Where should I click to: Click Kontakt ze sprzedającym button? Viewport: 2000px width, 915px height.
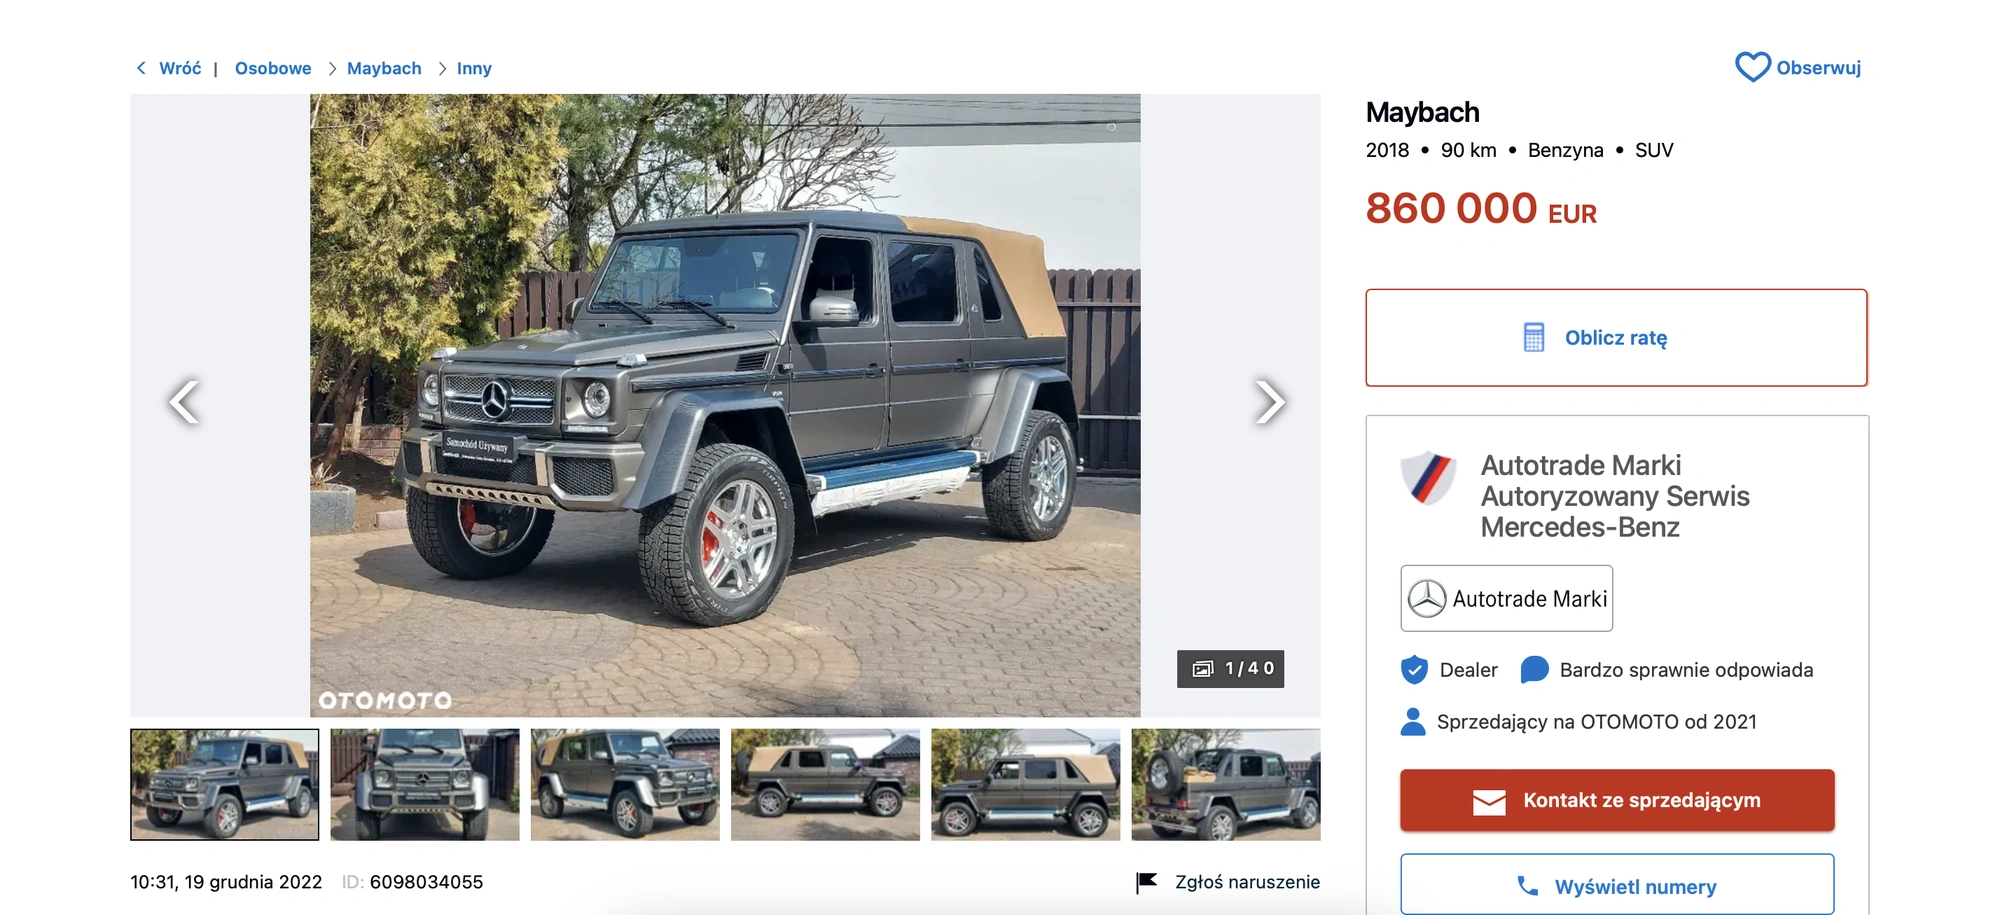coord(1617,800)
